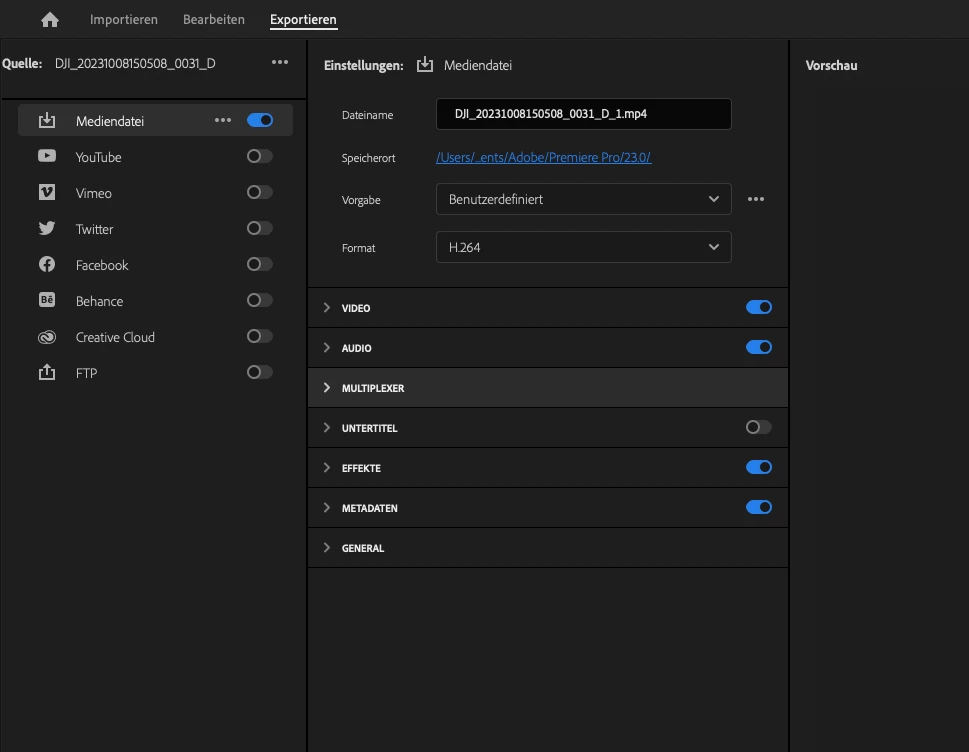The width and height of the screenshot is (969, 752).
Task: Open the Mediendatei row three-dot options
Action: coord(223,120)
